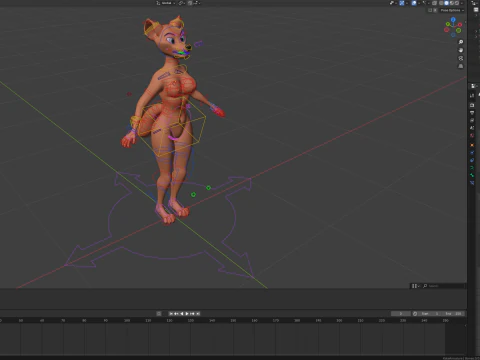Click the zoom magnifier in viewport navigation
This screenshot has width=480, height=360.
point(461,42)
